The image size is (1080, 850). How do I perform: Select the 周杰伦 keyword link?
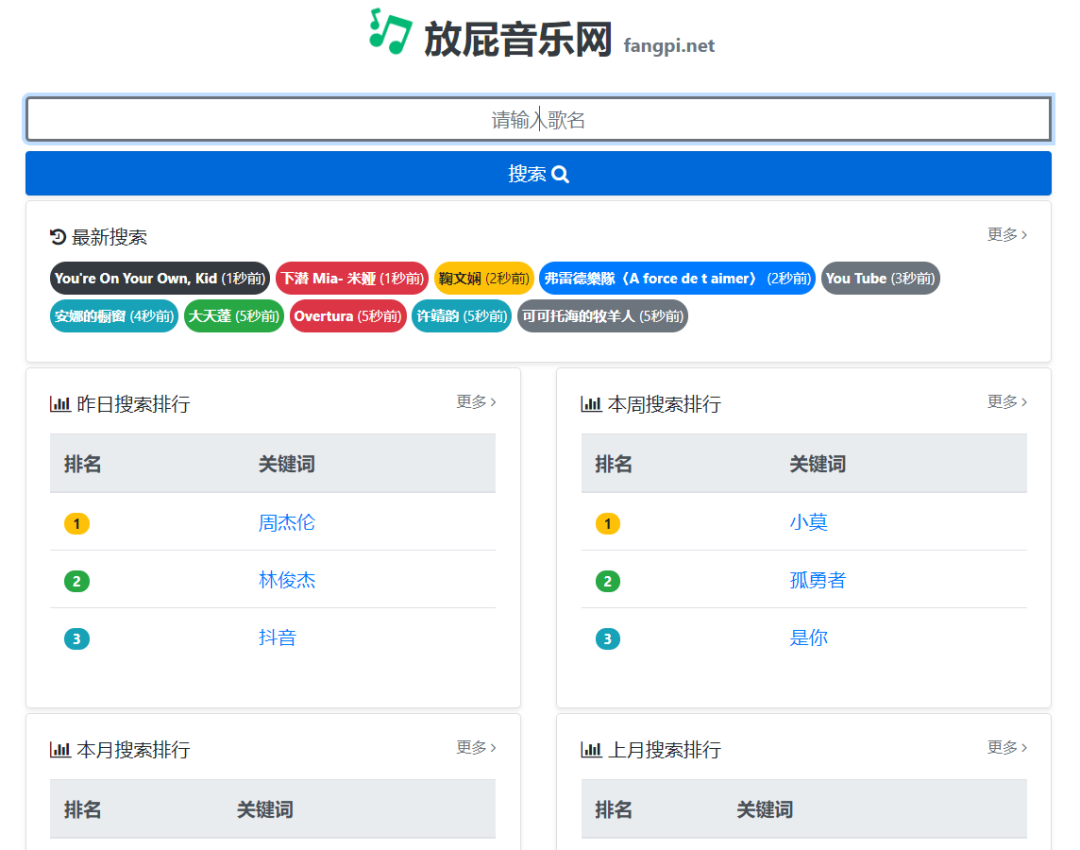287,523
